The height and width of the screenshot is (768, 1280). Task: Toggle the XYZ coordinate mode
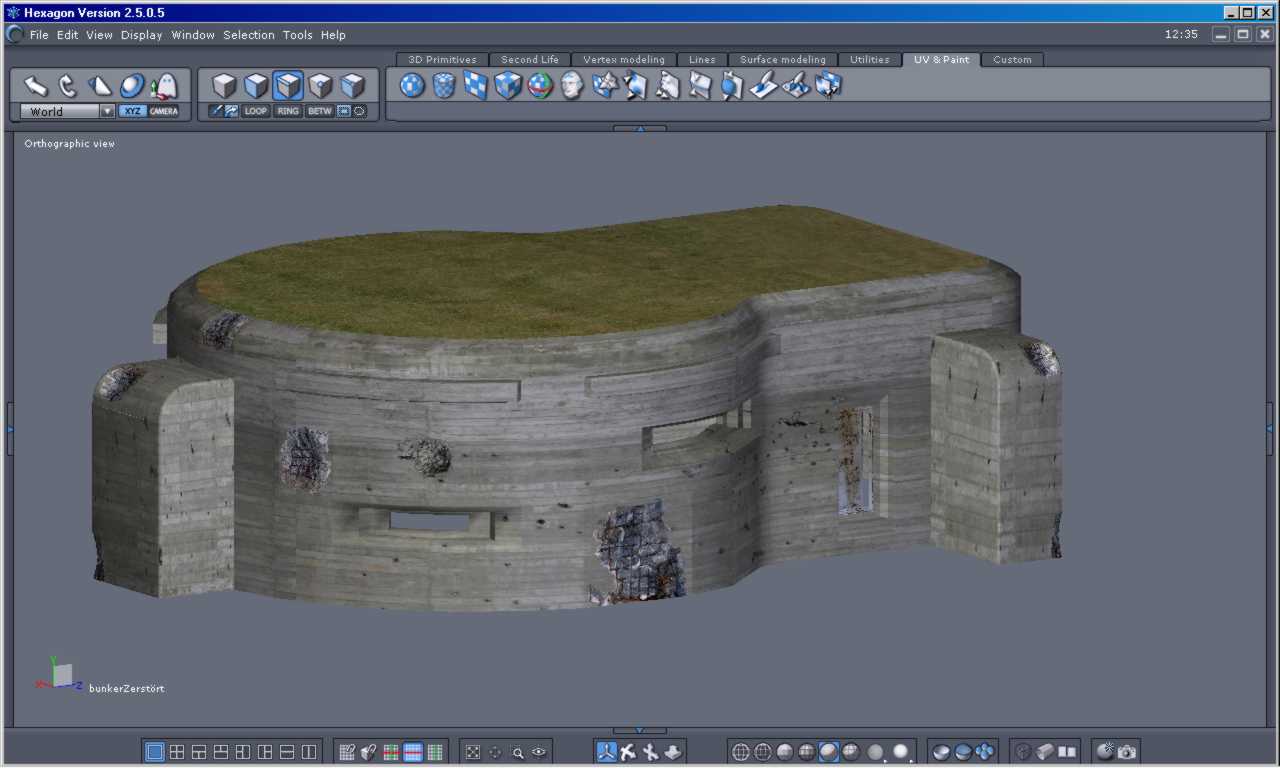coord(132,111)
